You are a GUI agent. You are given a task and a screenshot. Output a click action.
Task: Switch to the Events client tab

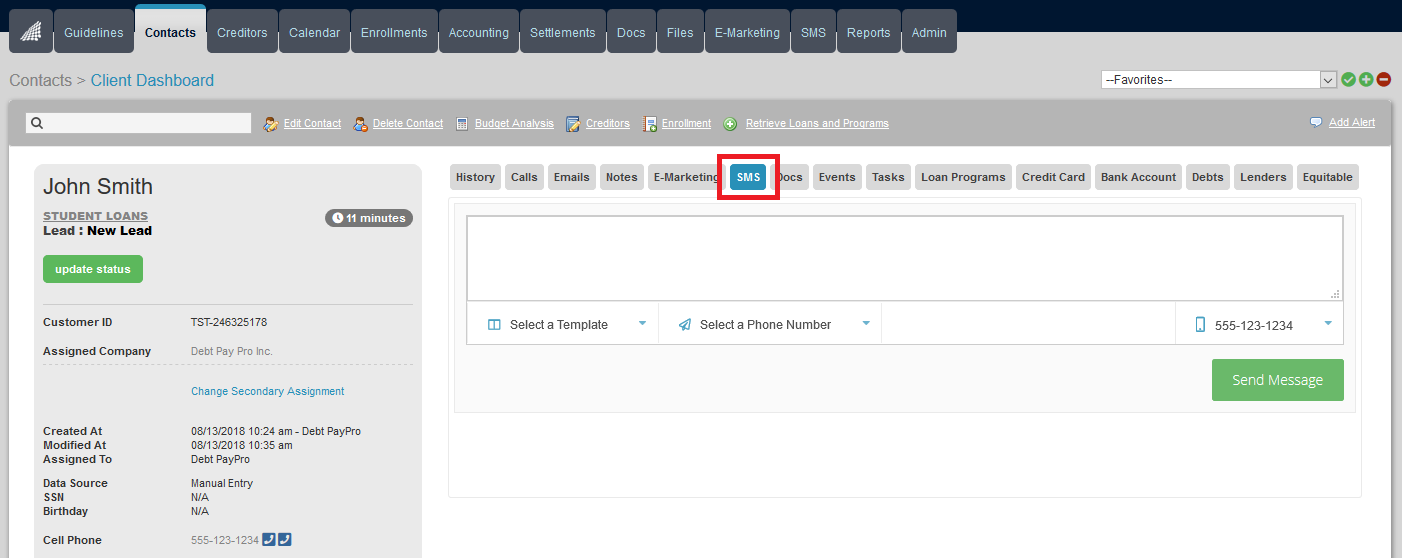(x=837, y=177)
